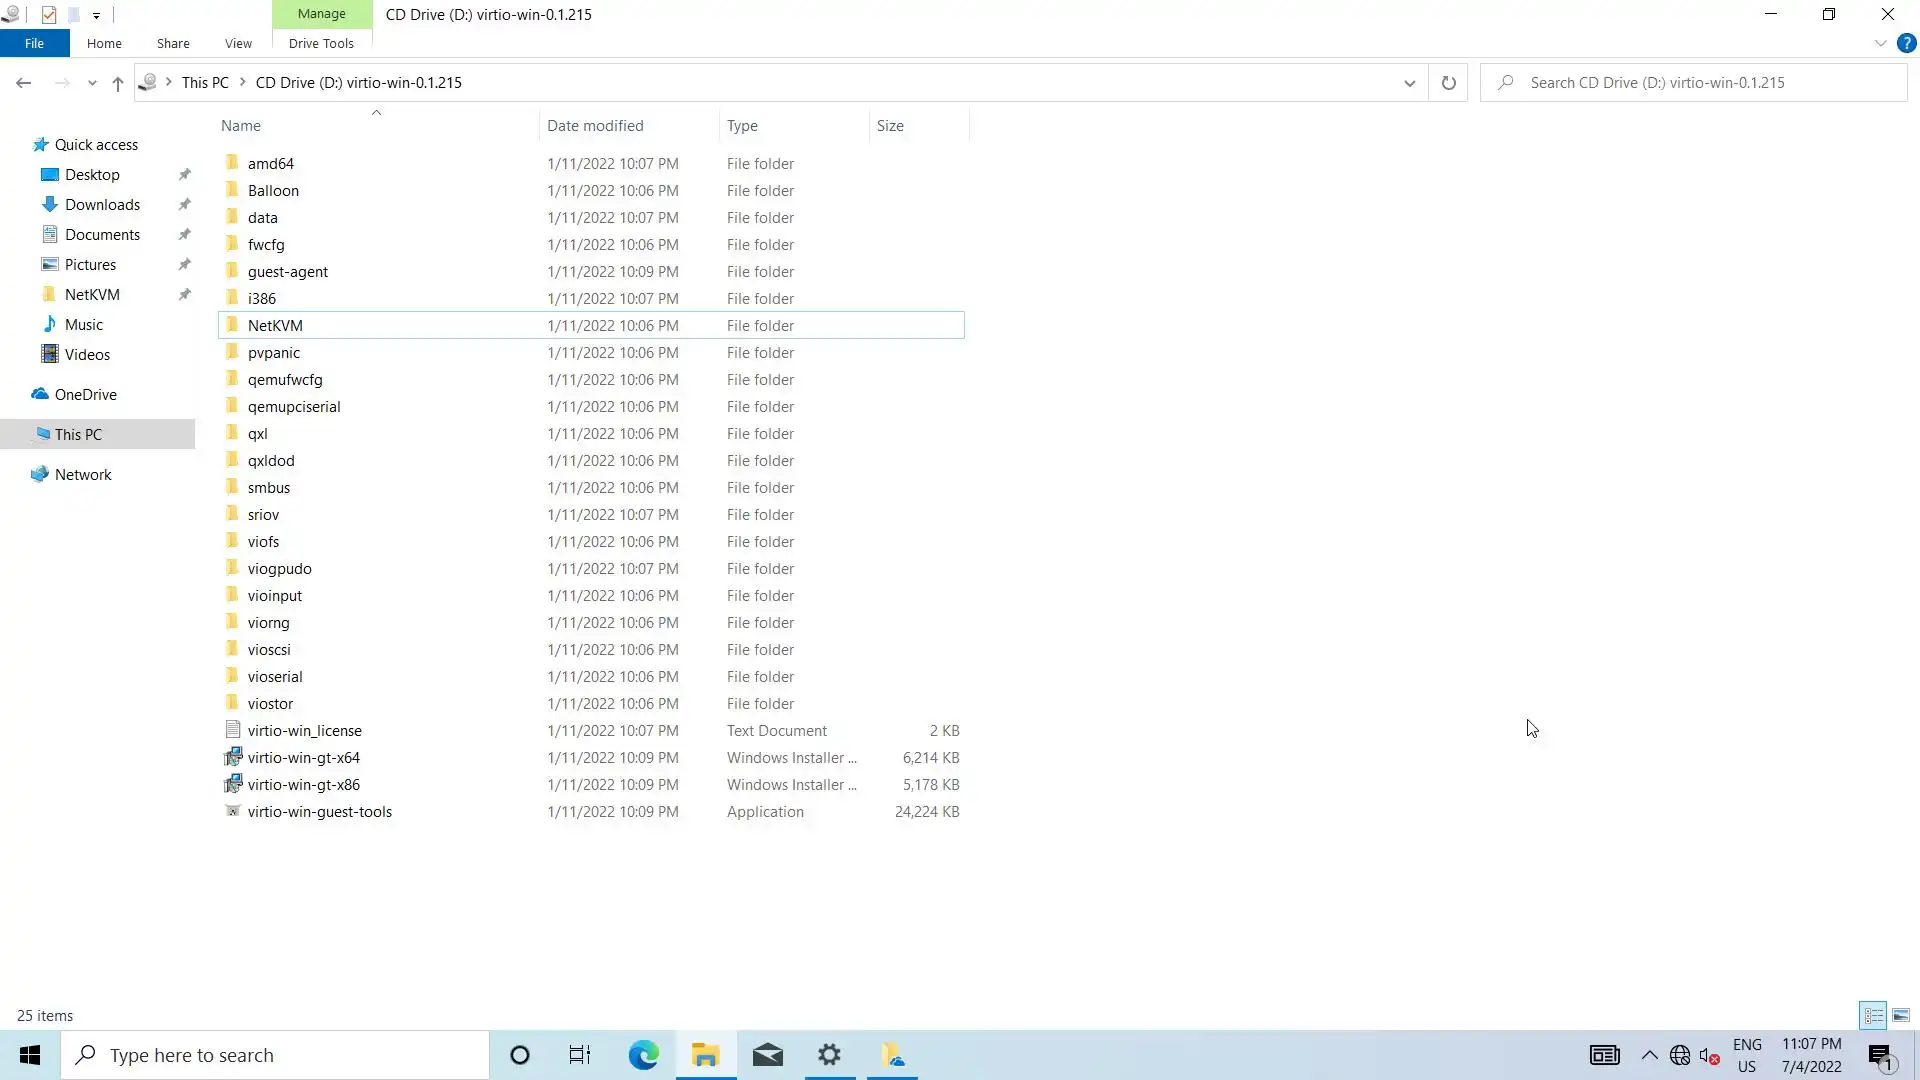This screenshot has width=1920, height=1080.
Task: Go up one folder level arrow
Action: [x=118, y=83]
